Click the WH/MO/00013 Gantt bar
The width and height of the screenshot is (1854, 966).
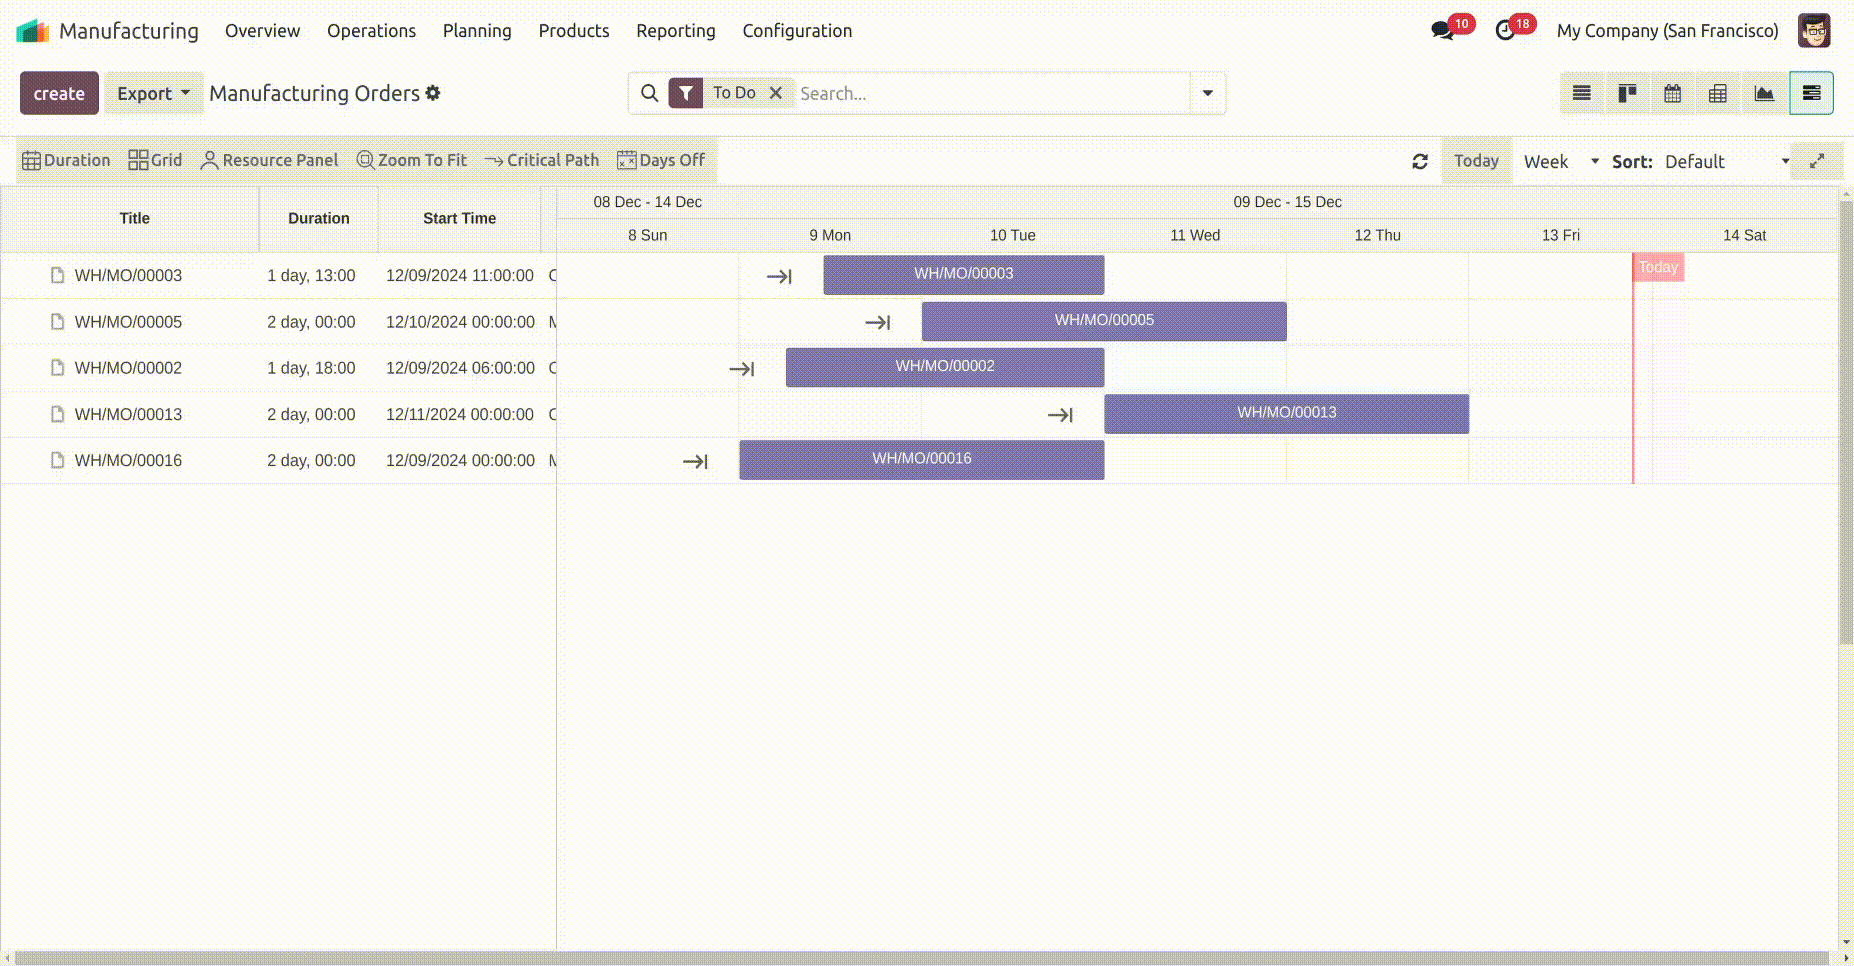point(1286,413)
